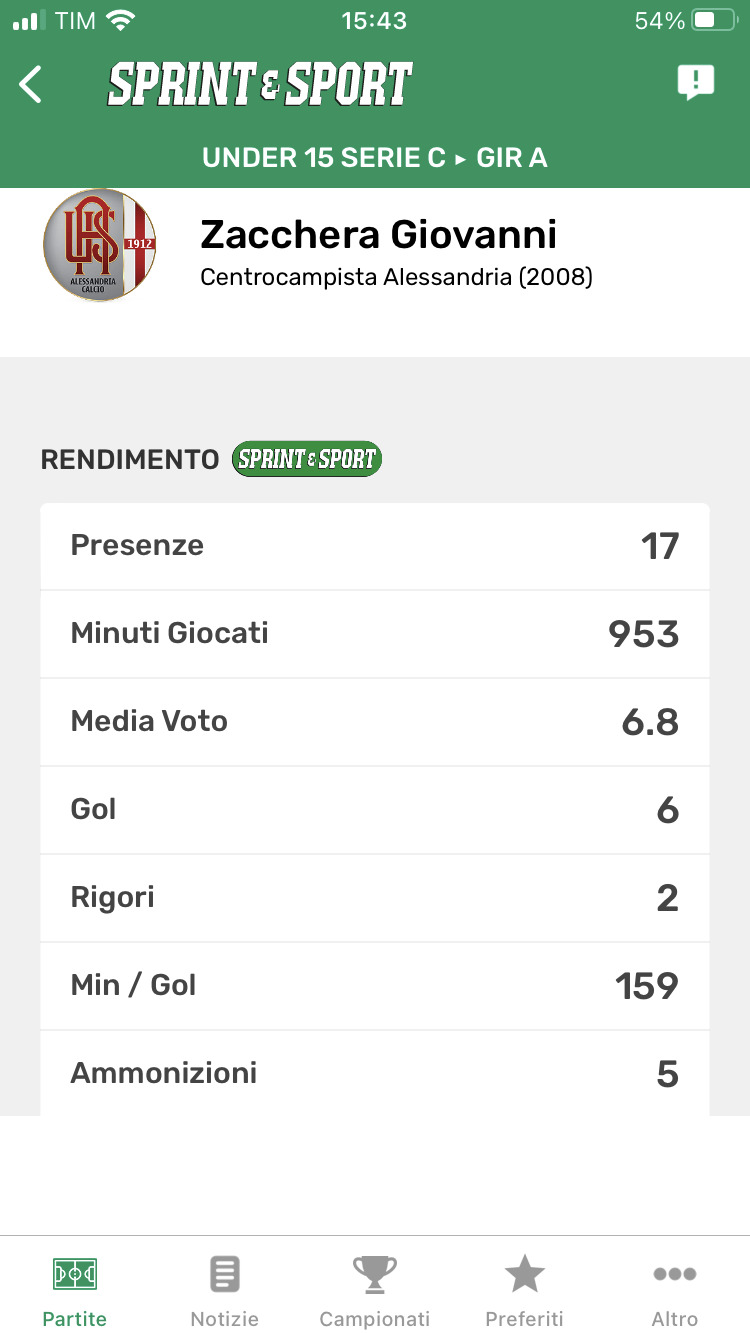
Task: Tap the Sprint & Sport header logo
Action: pos(260,85)
